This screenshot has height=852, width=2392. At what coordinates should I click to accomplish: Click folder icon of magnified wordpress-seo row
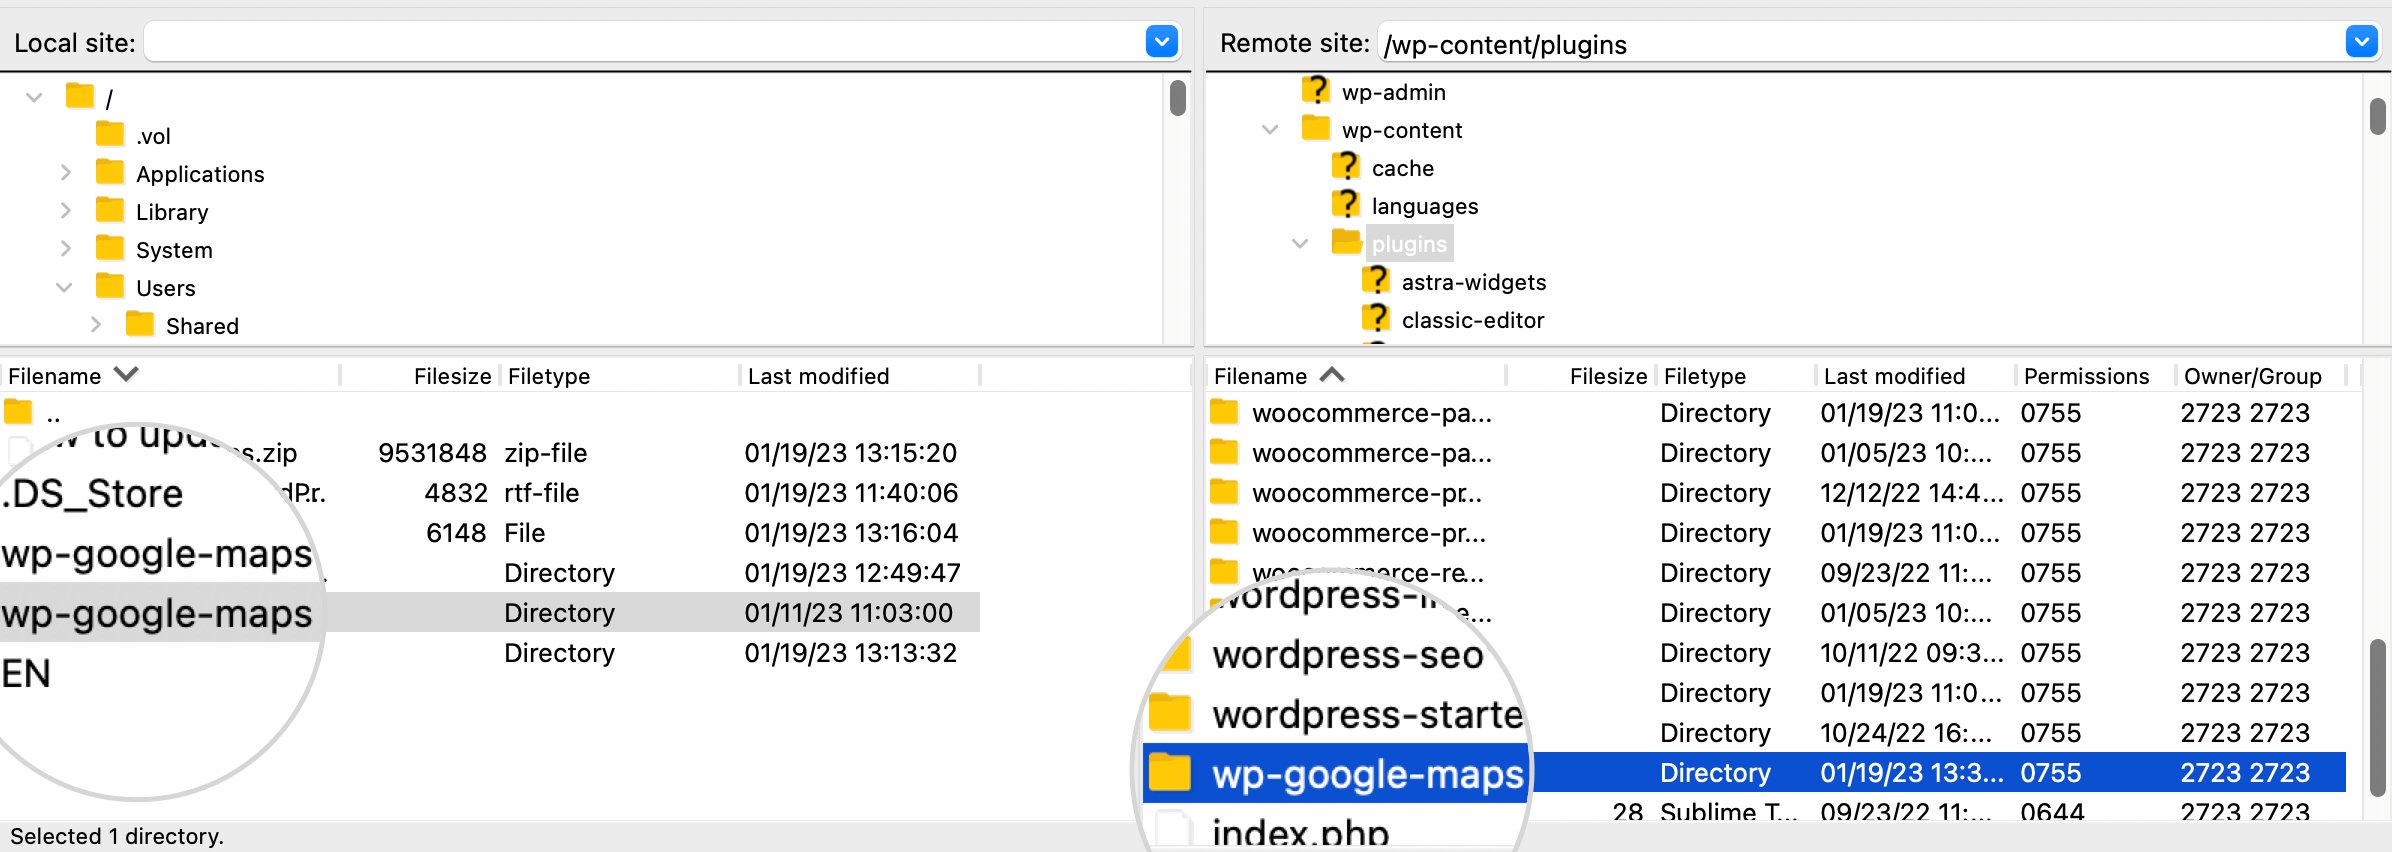point(1178,655)
